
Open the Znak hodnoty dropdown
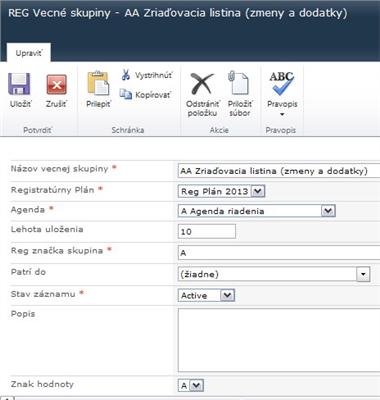[191, 386]
